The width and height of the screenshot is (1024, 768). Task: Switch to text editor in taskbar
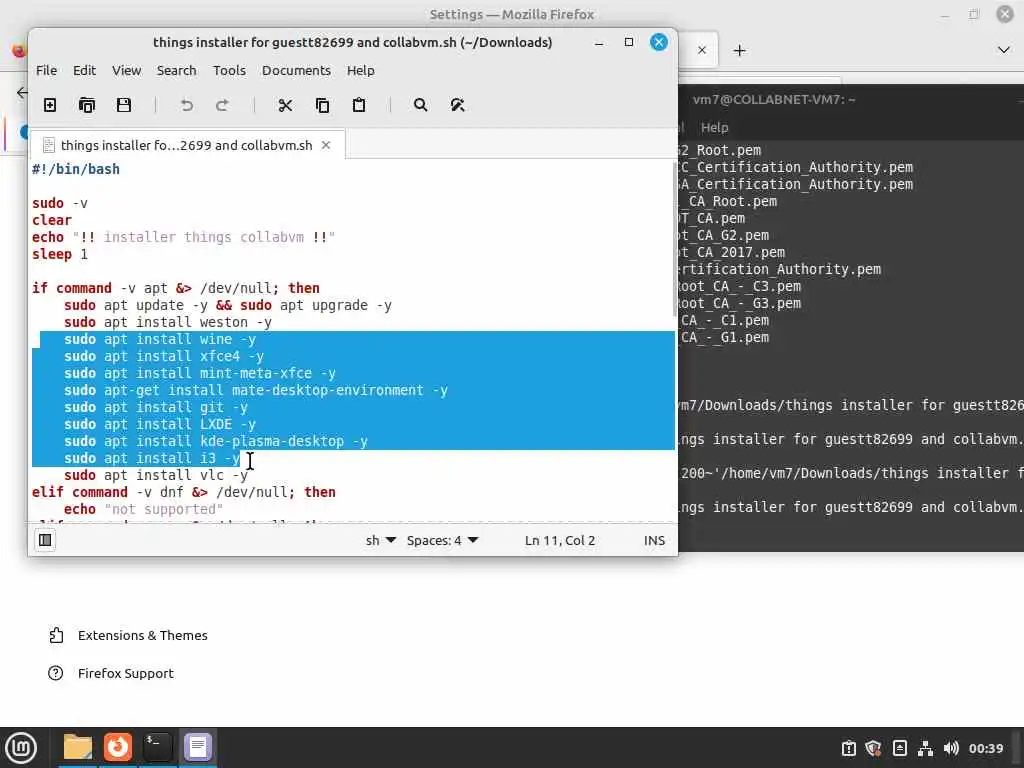click(x=197, y=747)
